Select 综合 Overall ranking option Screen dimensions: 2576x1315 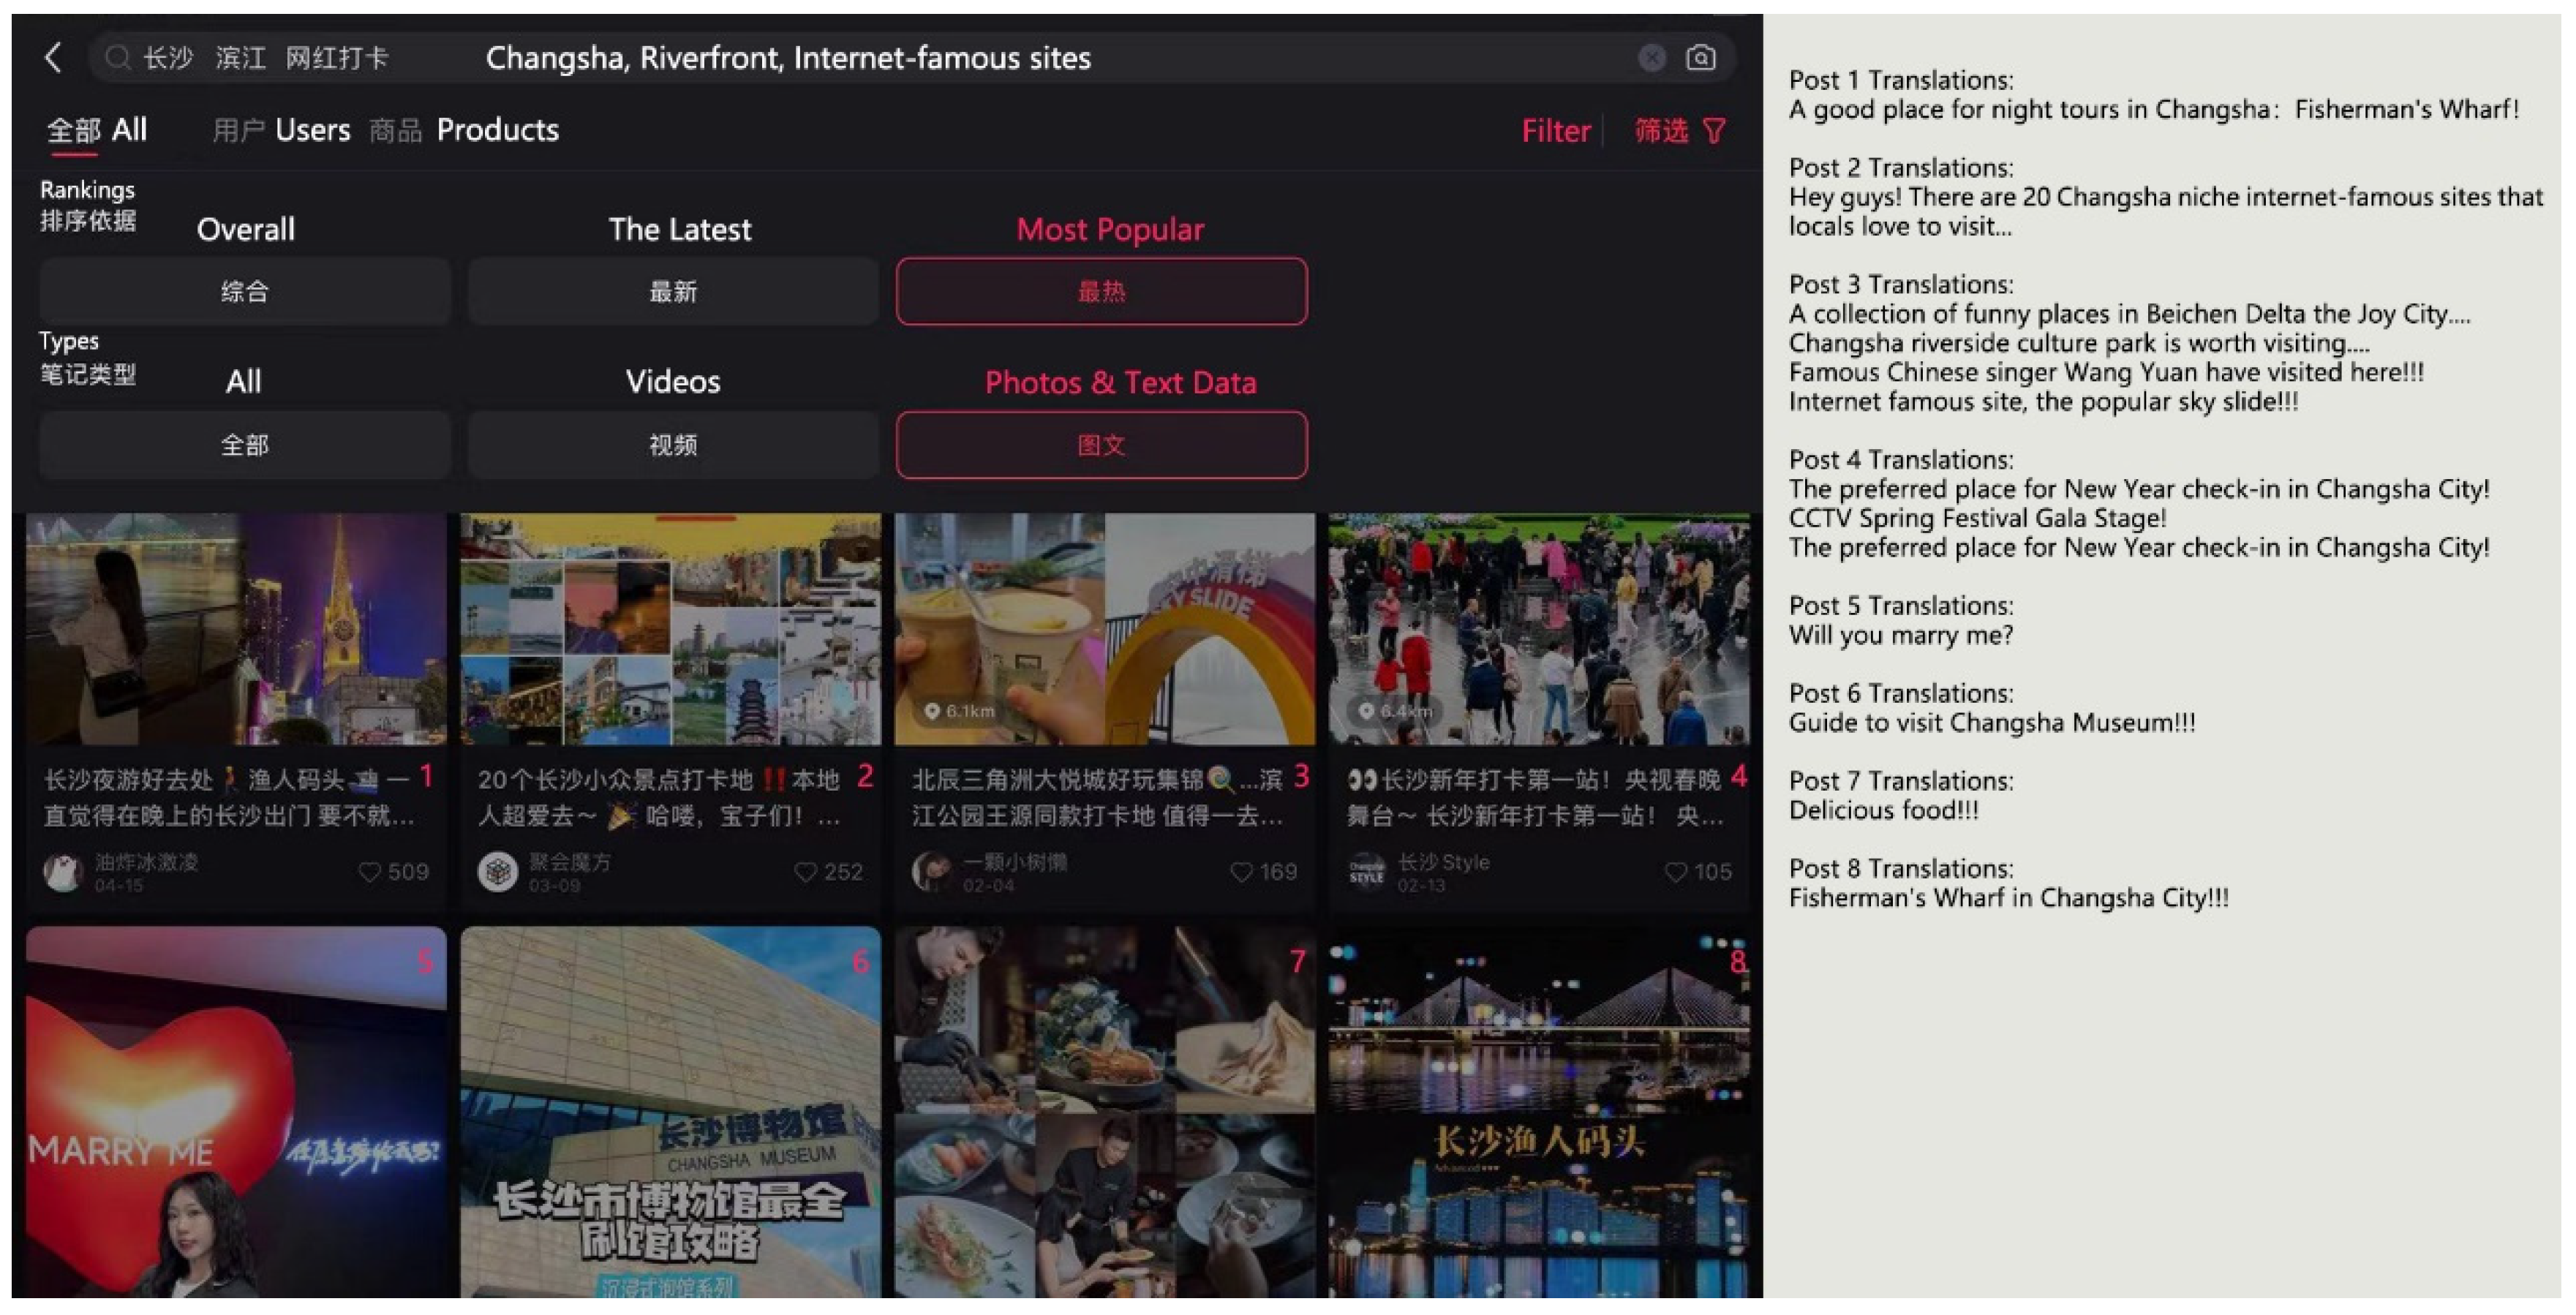coord(245,292)
